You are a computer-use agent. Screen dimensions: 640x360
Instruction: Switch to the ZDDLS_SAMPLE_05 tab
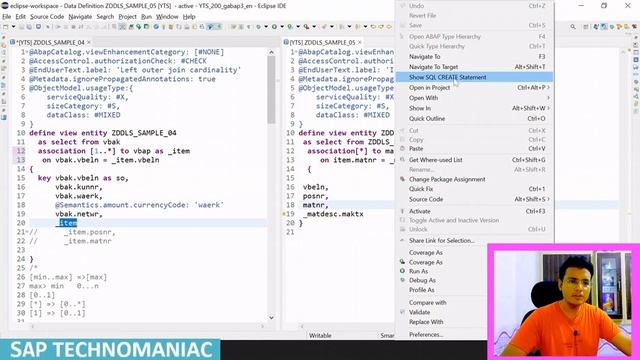(x=322, y=42)
